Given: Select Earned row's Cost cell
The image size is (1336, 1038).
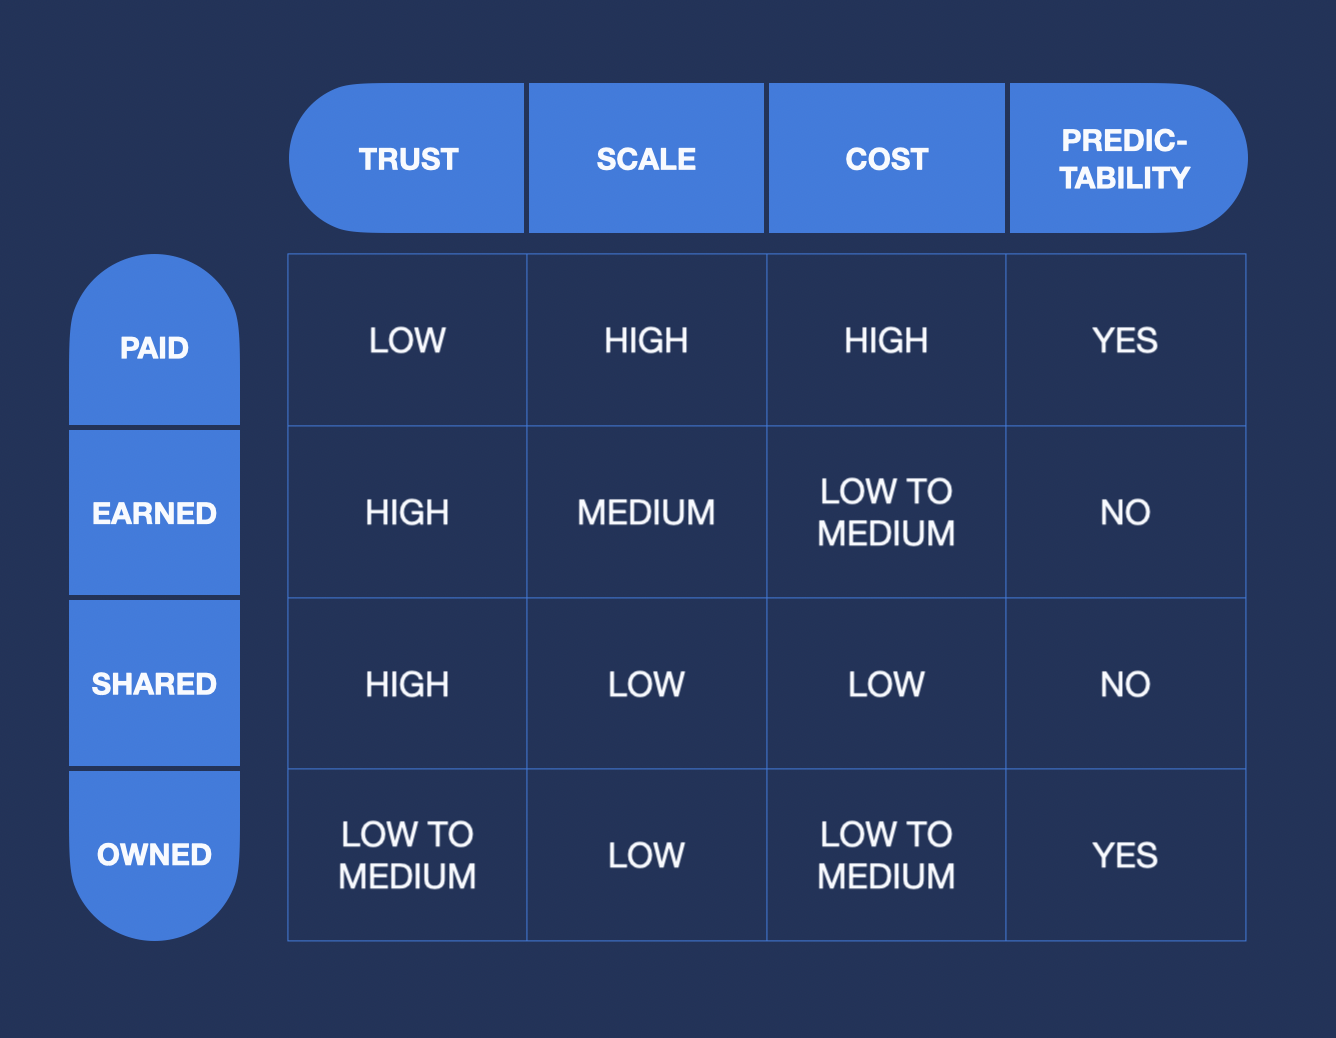Looking at the screenshot, I should click(x=886, y=512).
